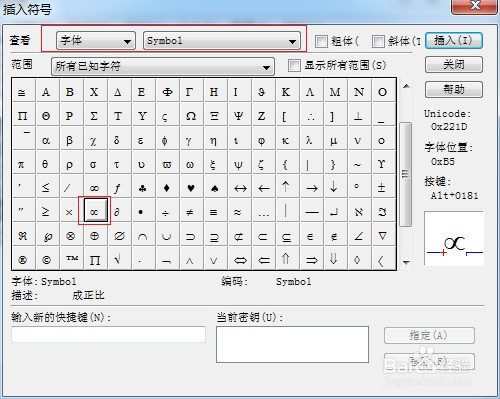Select the square root symbol
Viewport: 500px width, 399px height.
118,260
